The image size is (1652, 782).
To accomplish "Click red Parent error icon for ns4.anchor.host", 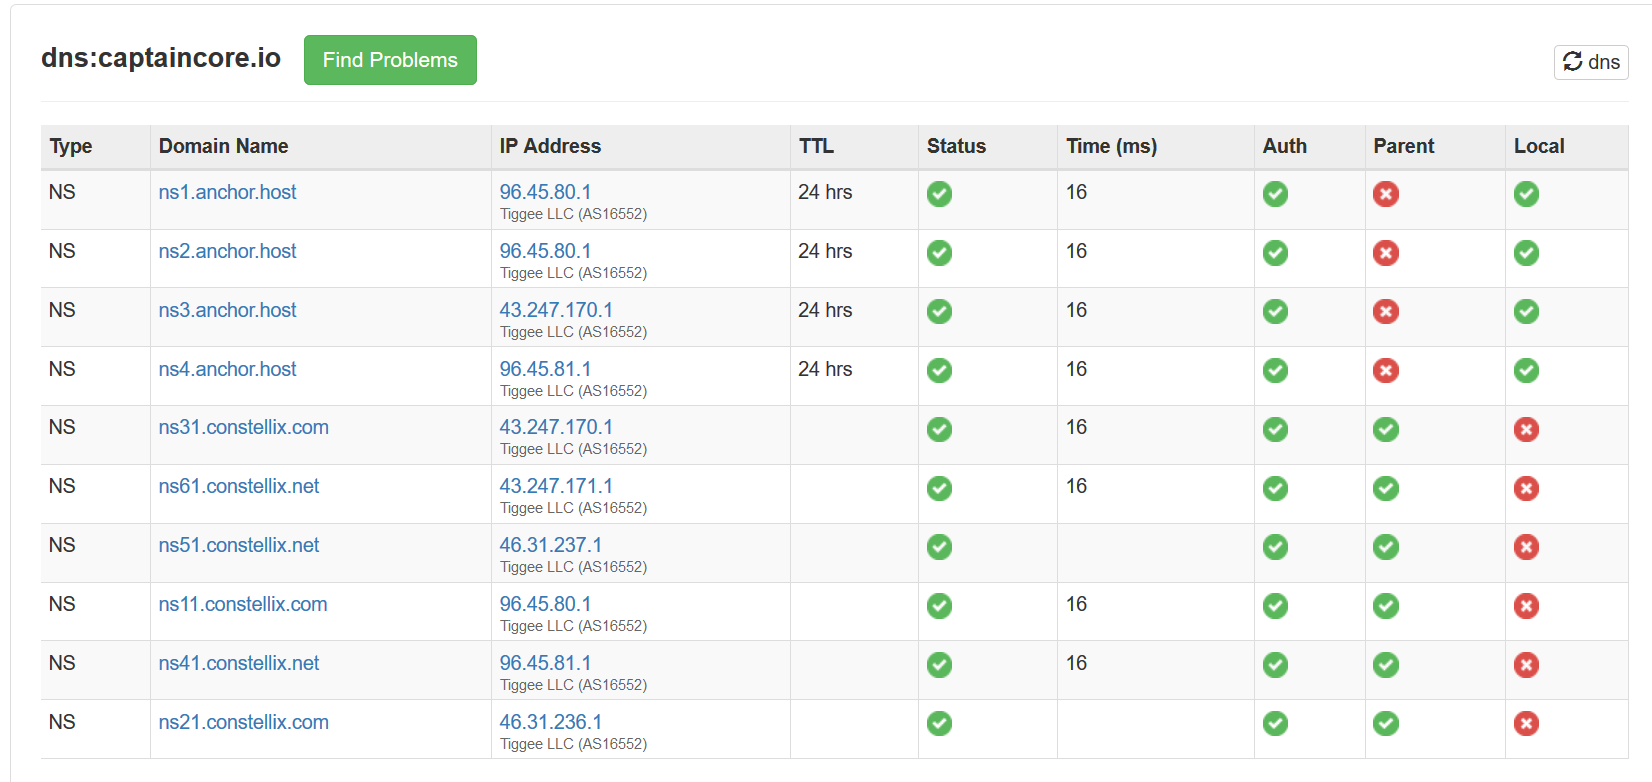I will [x=1385, y=371].
